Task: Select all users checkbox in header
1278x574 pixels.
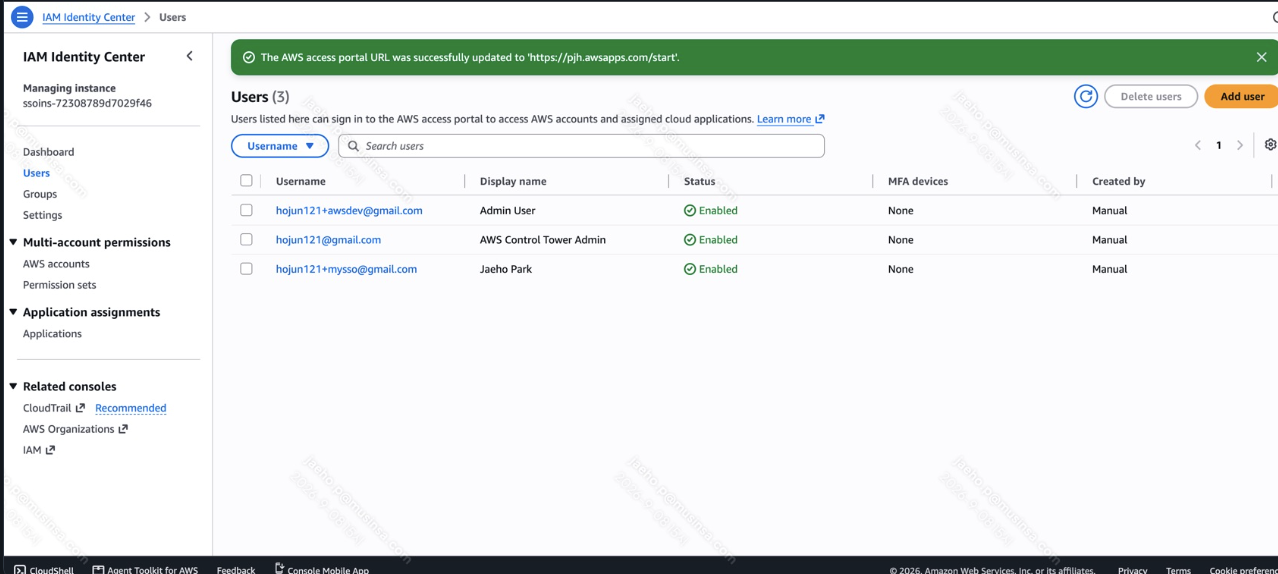Action: [246, 181]
